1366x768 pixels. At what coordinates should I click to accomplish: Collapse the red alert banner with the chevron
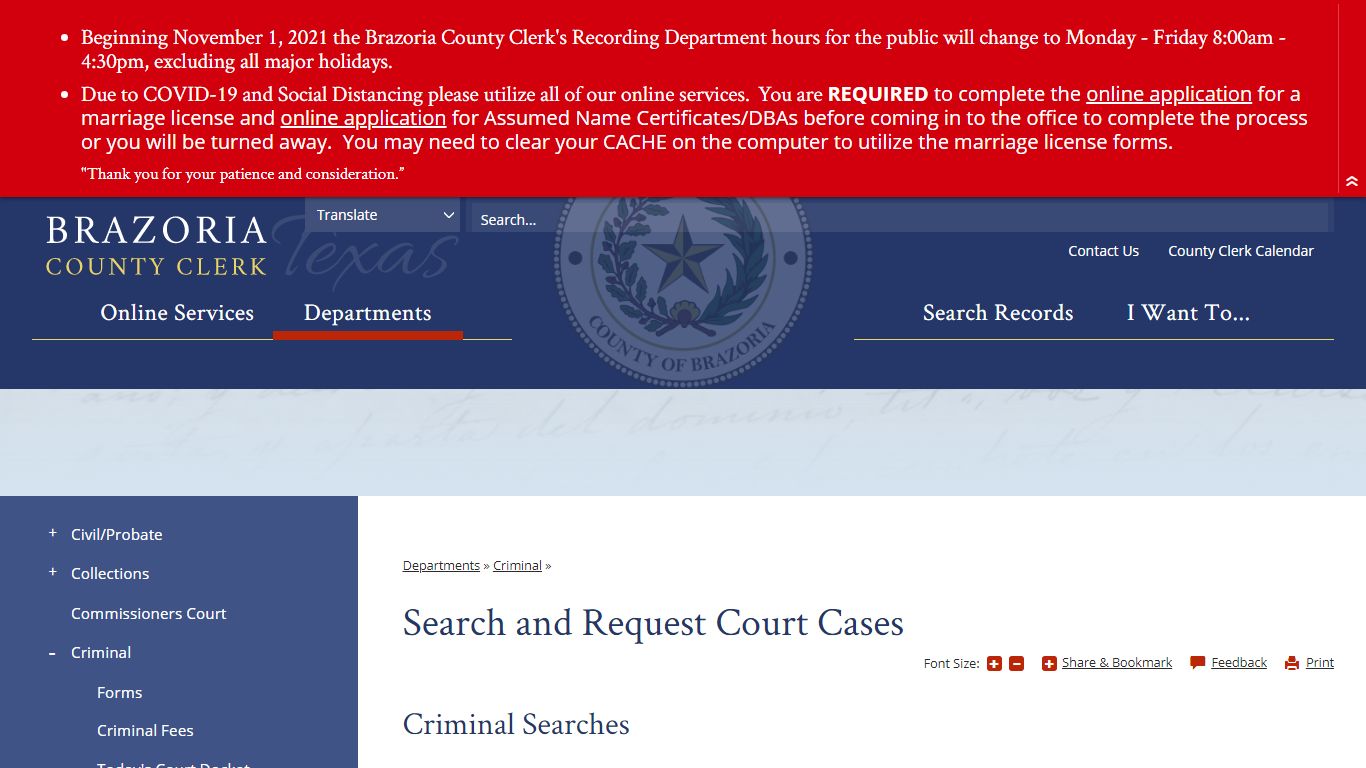pos(1352,182)
